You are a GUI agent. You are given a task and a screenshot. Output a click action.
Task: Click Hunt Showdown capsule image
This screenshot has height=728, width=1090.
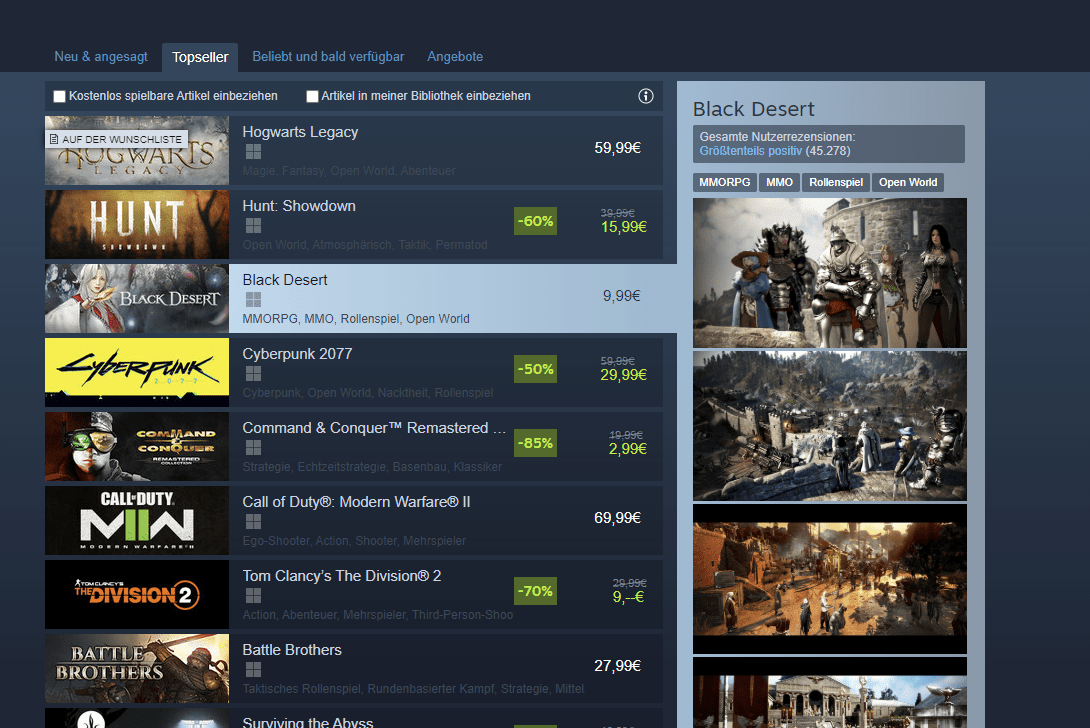[137, 225]
